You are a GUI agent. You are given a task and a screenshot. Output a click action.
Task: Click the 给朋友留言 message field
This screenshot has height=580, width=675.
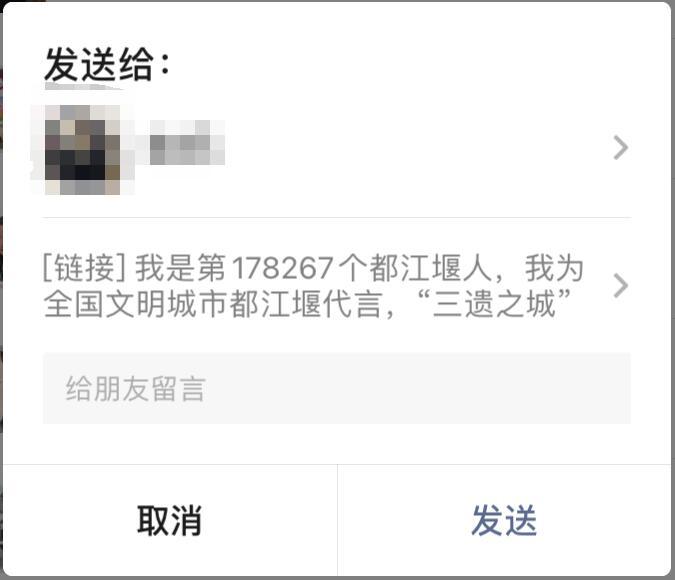pyautogui.click(x=337, y=388)
